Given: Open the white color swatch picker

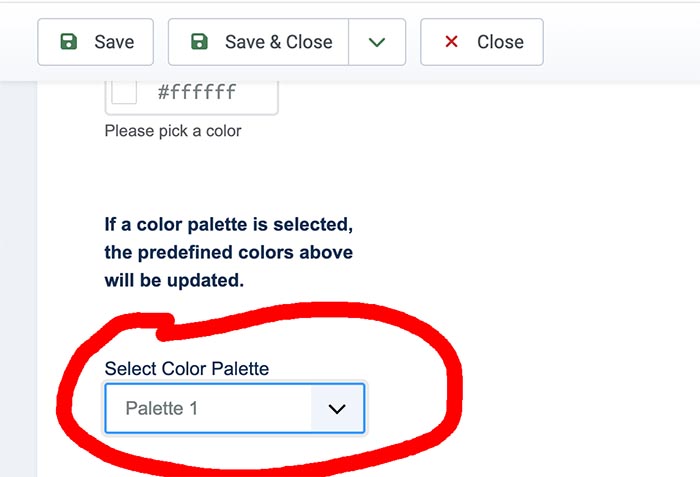Looking at the screenshot, I should (x=124, y=92).
